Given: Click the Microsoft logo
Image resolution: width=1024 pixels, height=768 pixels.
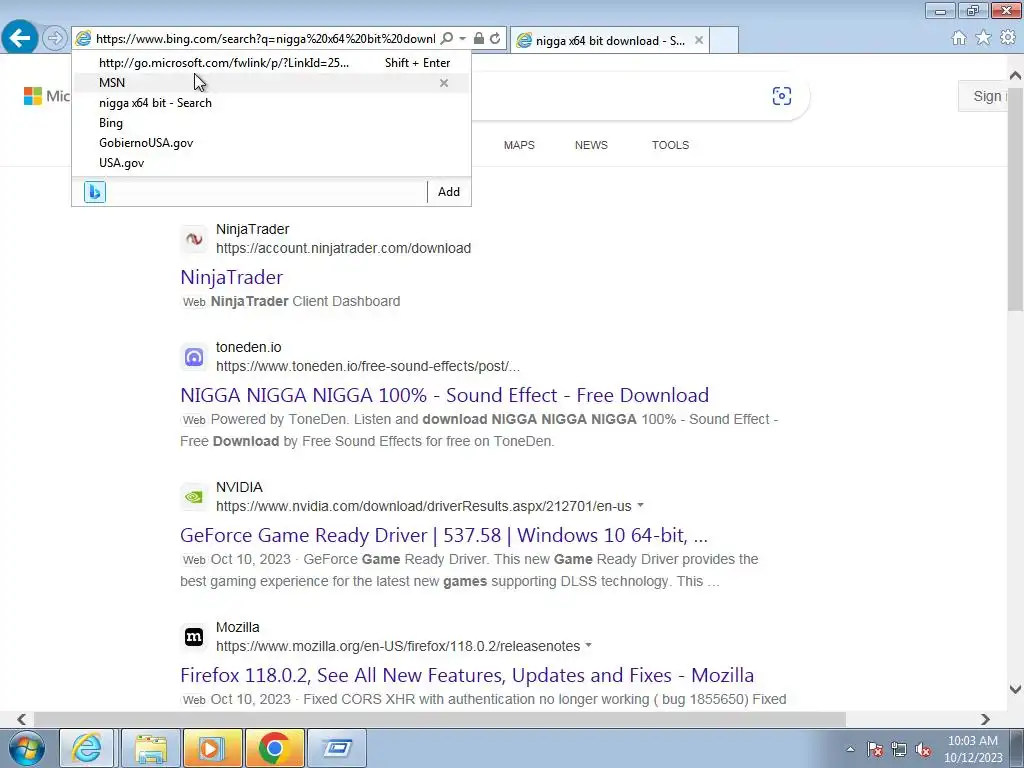Looking at the screenshot, I should click(46, 96).
